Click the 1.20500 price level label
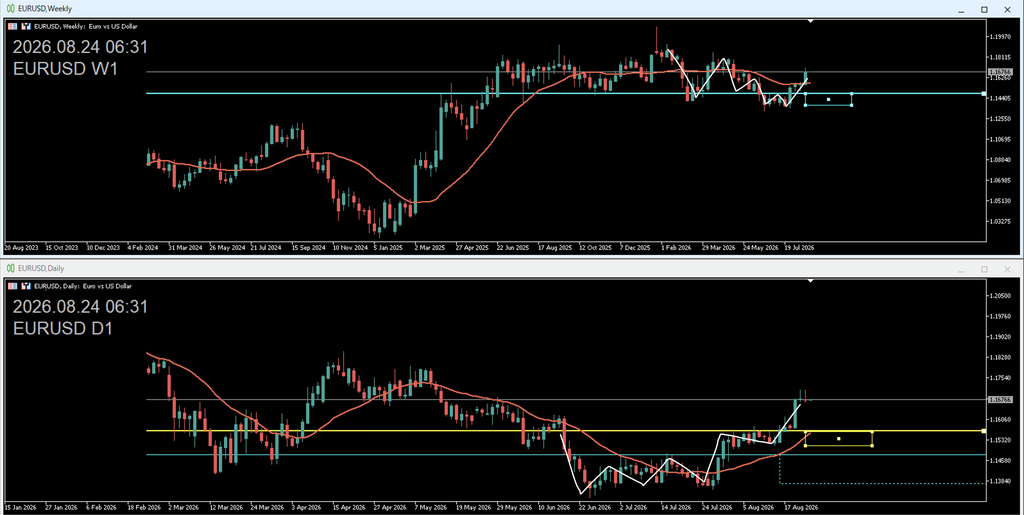Screen dimensions: 1024x515 [1001, 296]
